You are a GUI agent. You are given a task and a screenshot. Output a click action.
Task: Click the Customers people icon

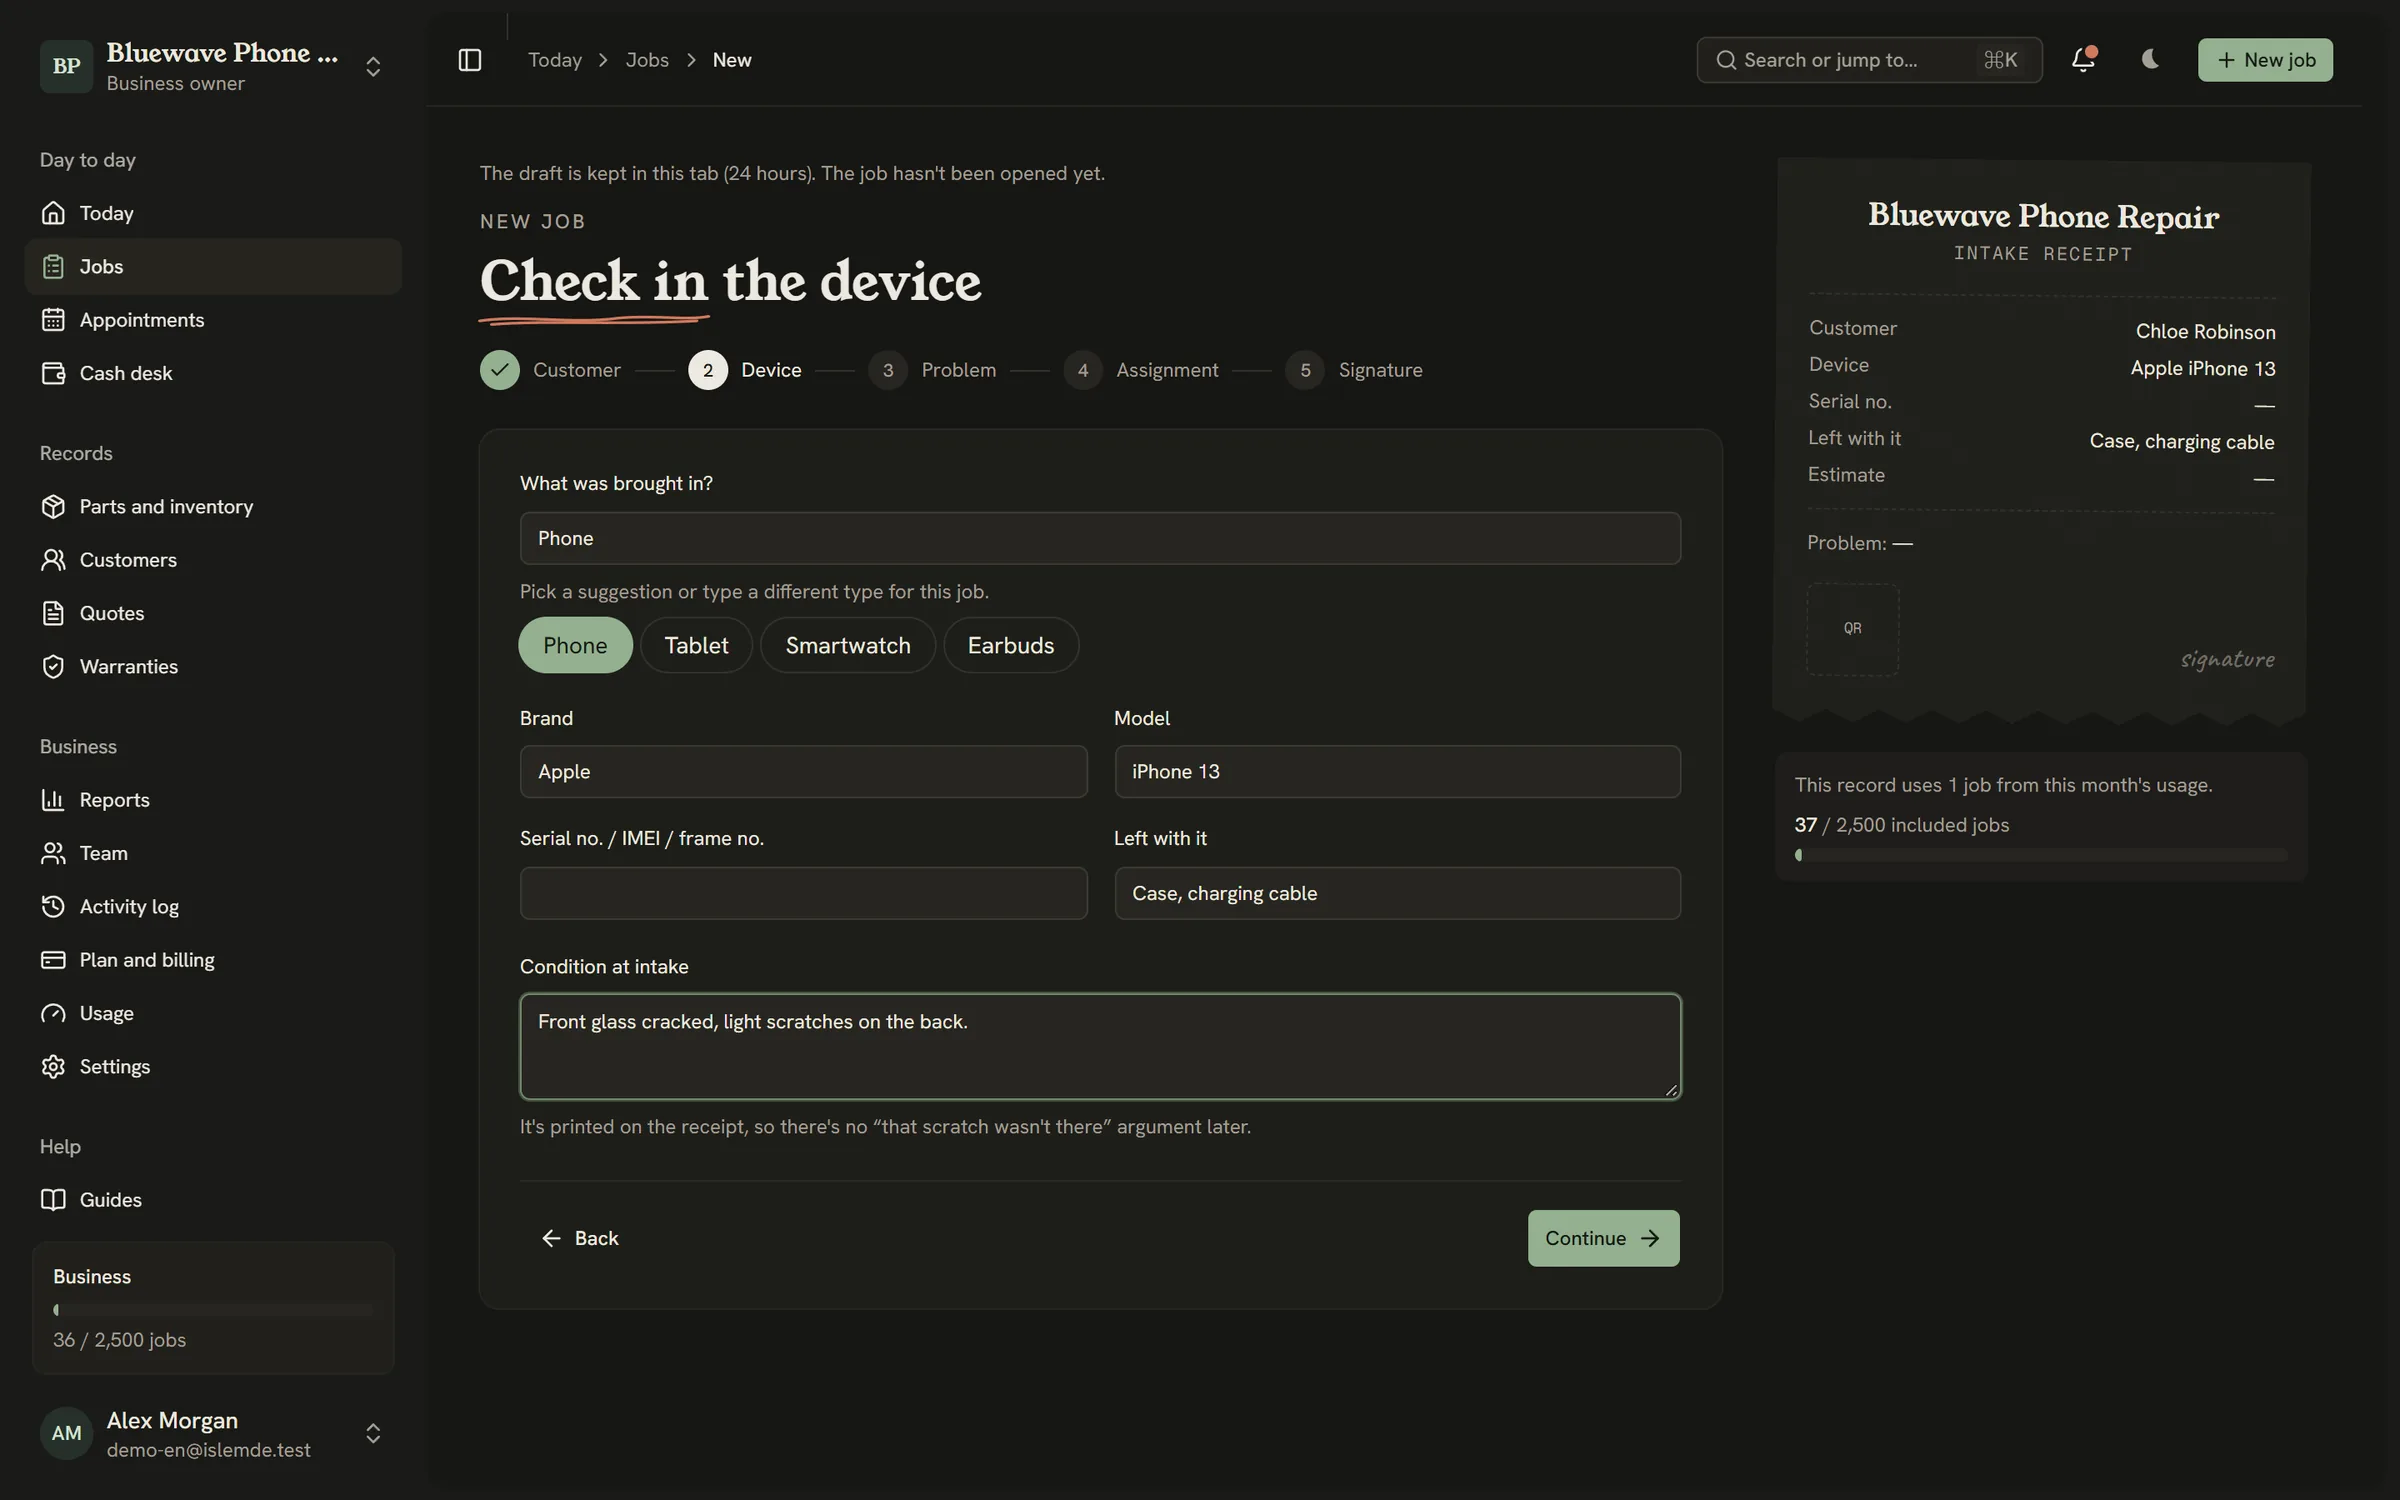(53, 560)
